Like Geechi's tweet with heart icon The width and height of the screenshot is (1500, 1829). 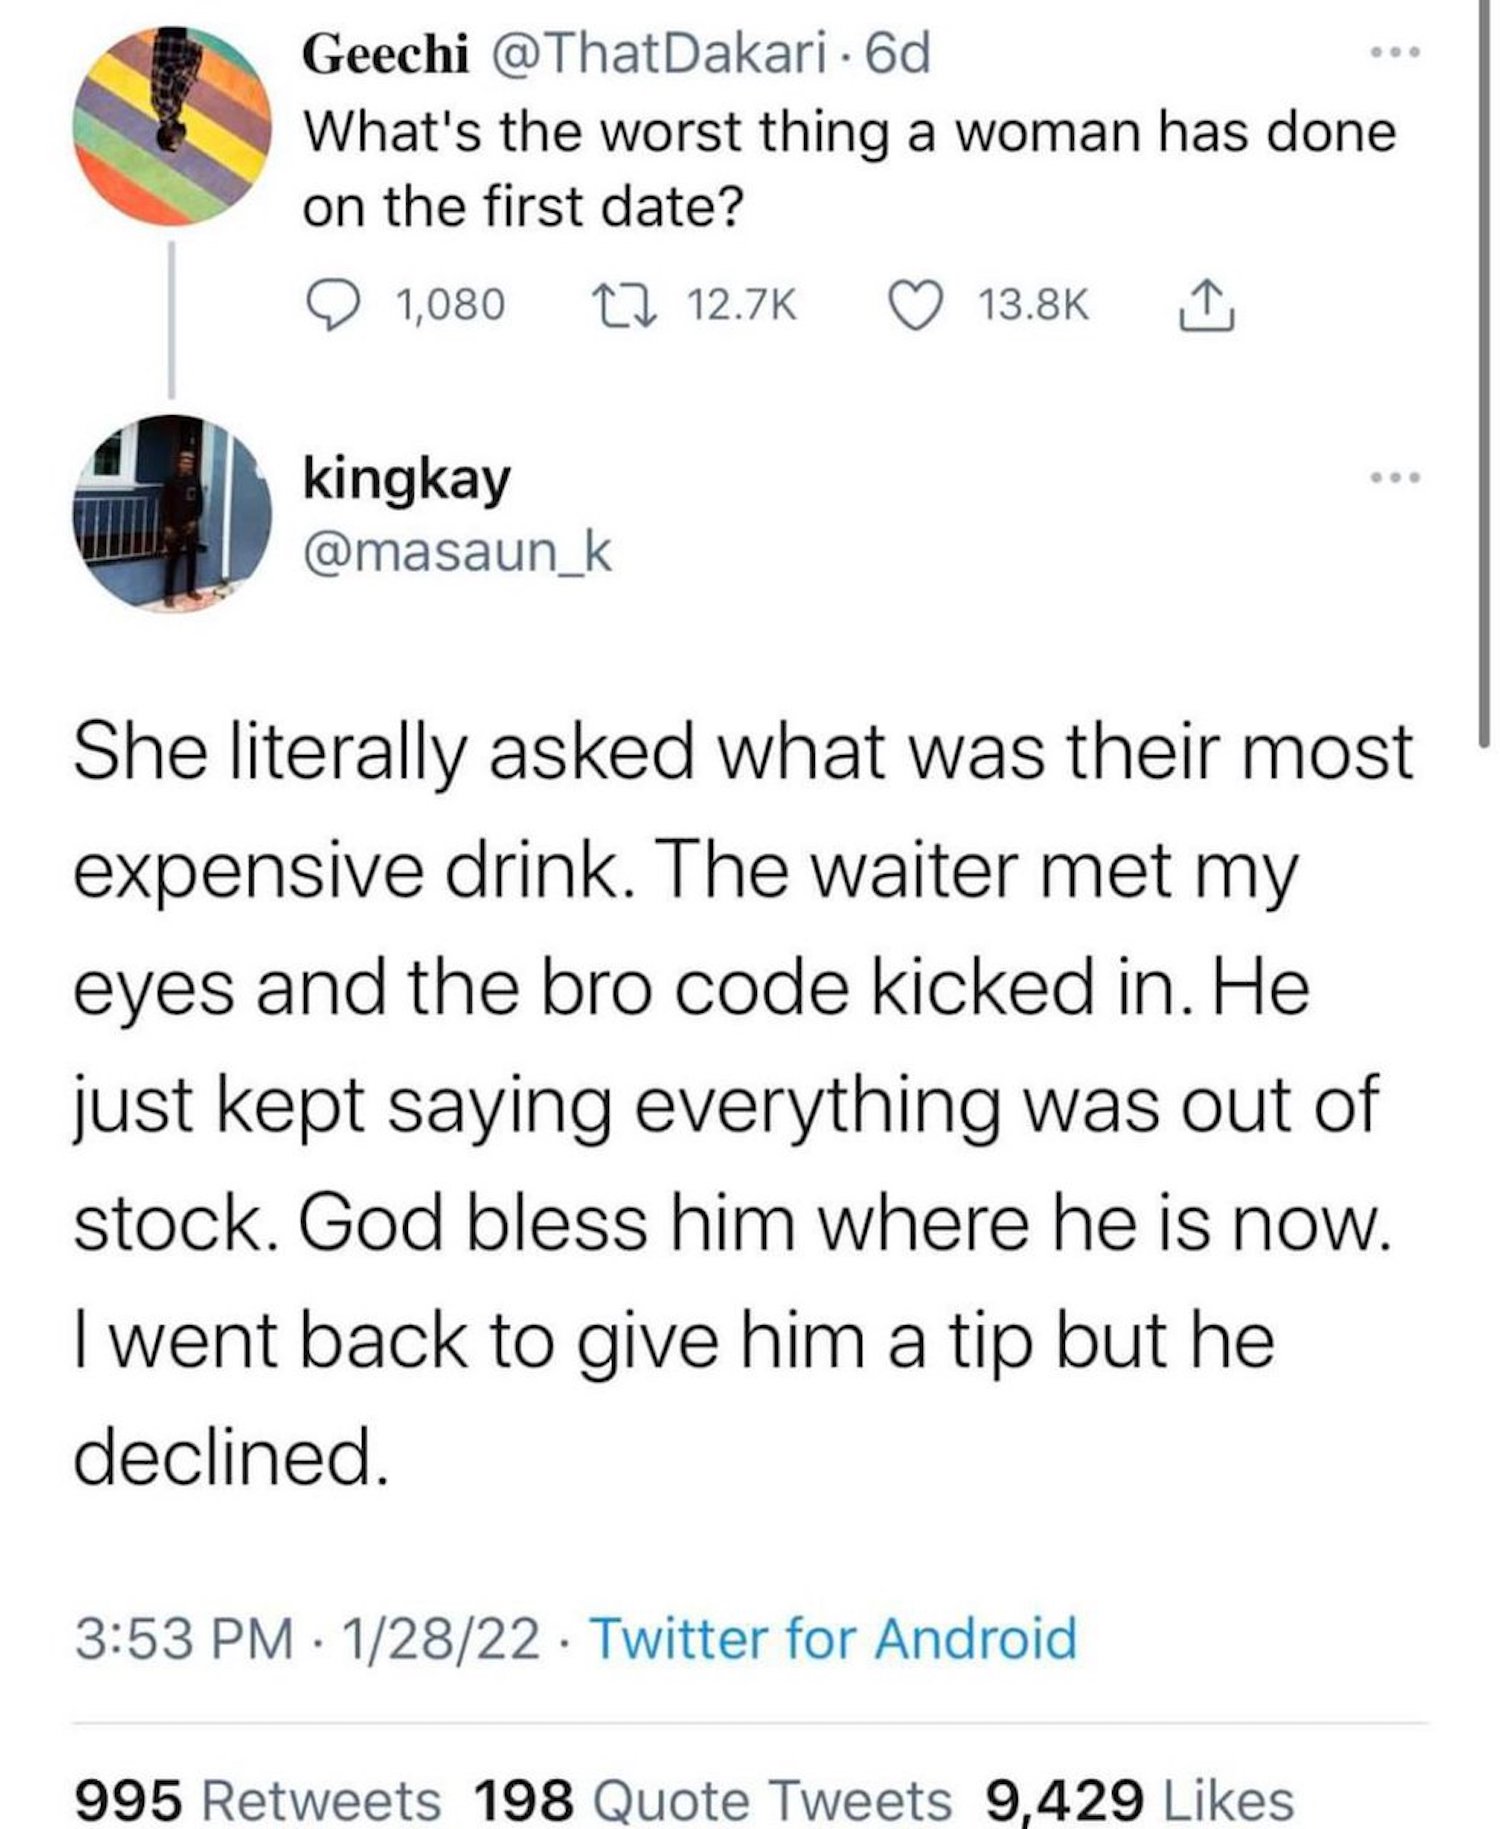911,305
